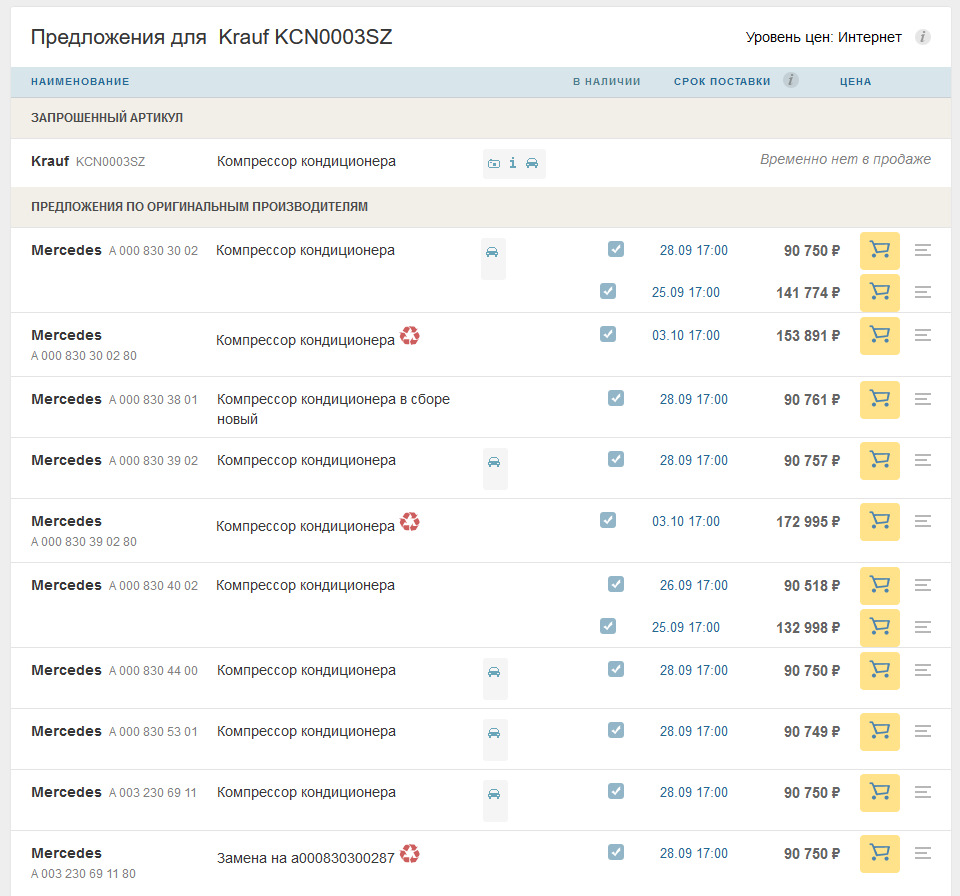
Task: Add 172 995 ₽ offer to cart
Action: click(x=880, y=522)
